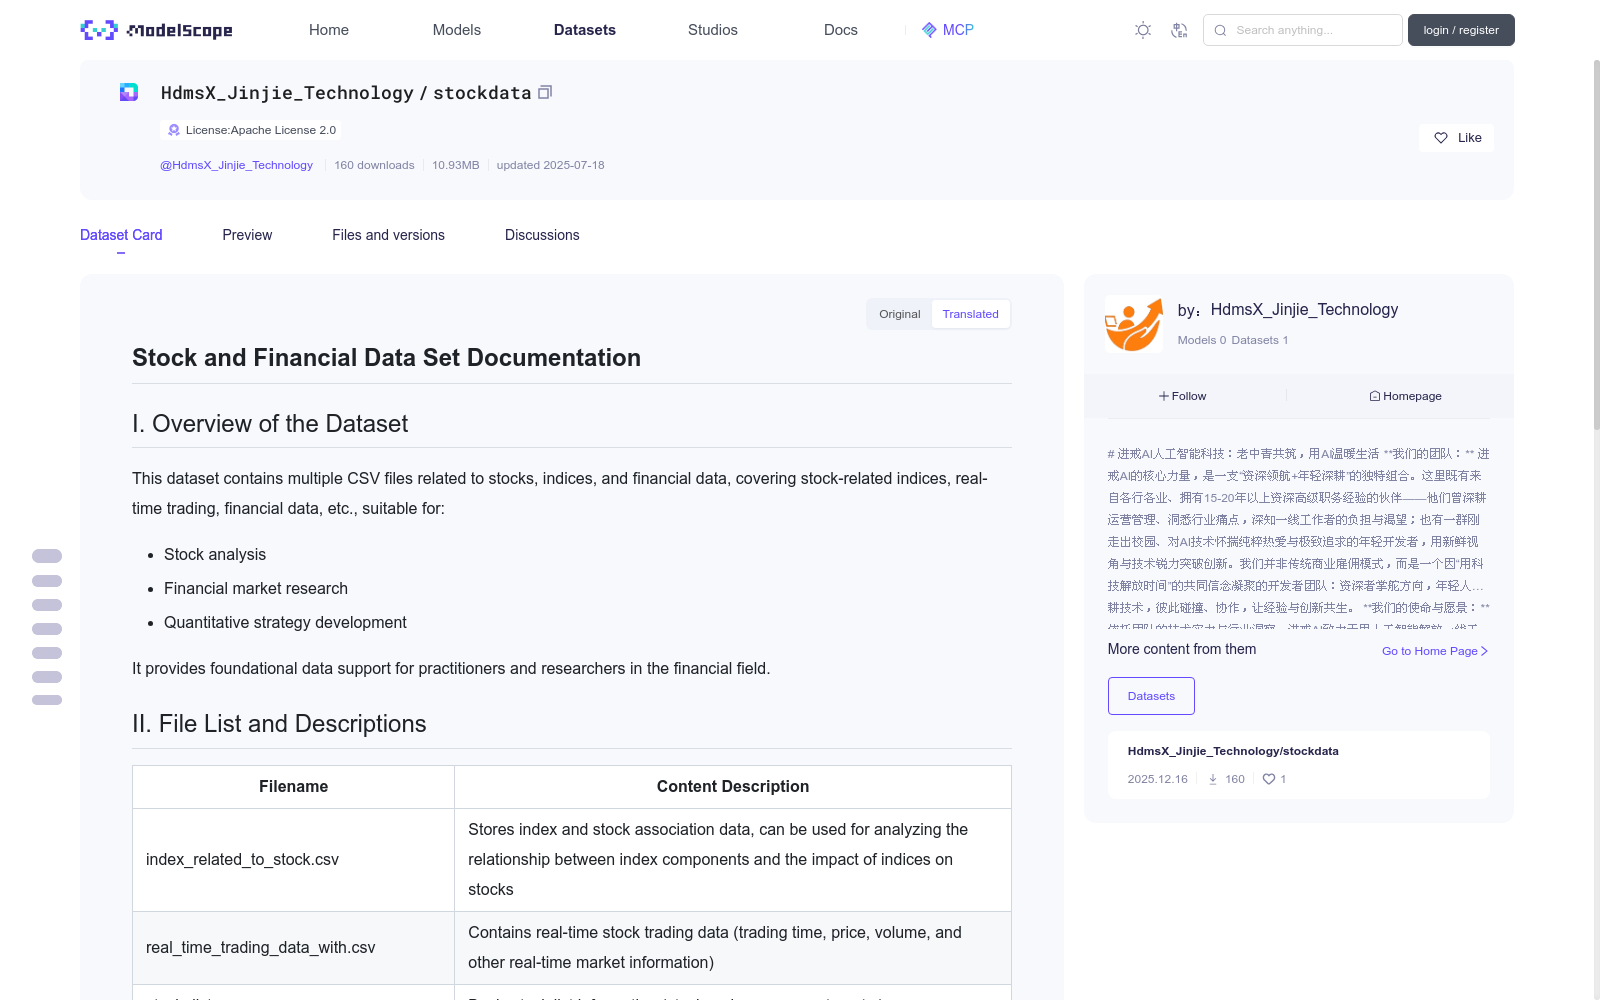Viewport: 1600px width, 1000px height.
Task: Go to Home in top navigation
Action: (x=329, y=30)
